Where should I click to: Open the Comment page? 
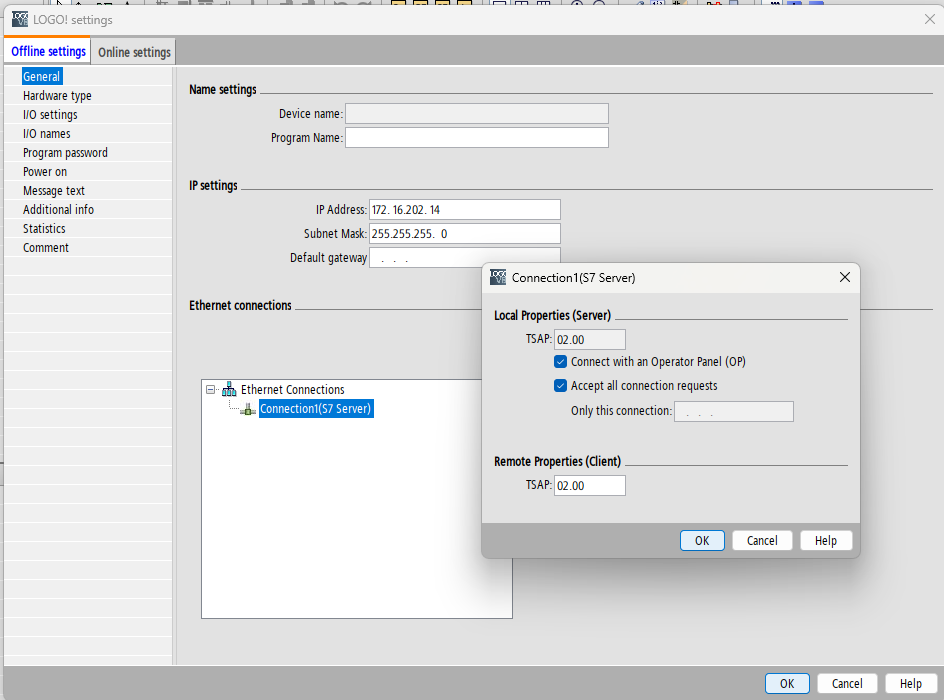(46, 247)
